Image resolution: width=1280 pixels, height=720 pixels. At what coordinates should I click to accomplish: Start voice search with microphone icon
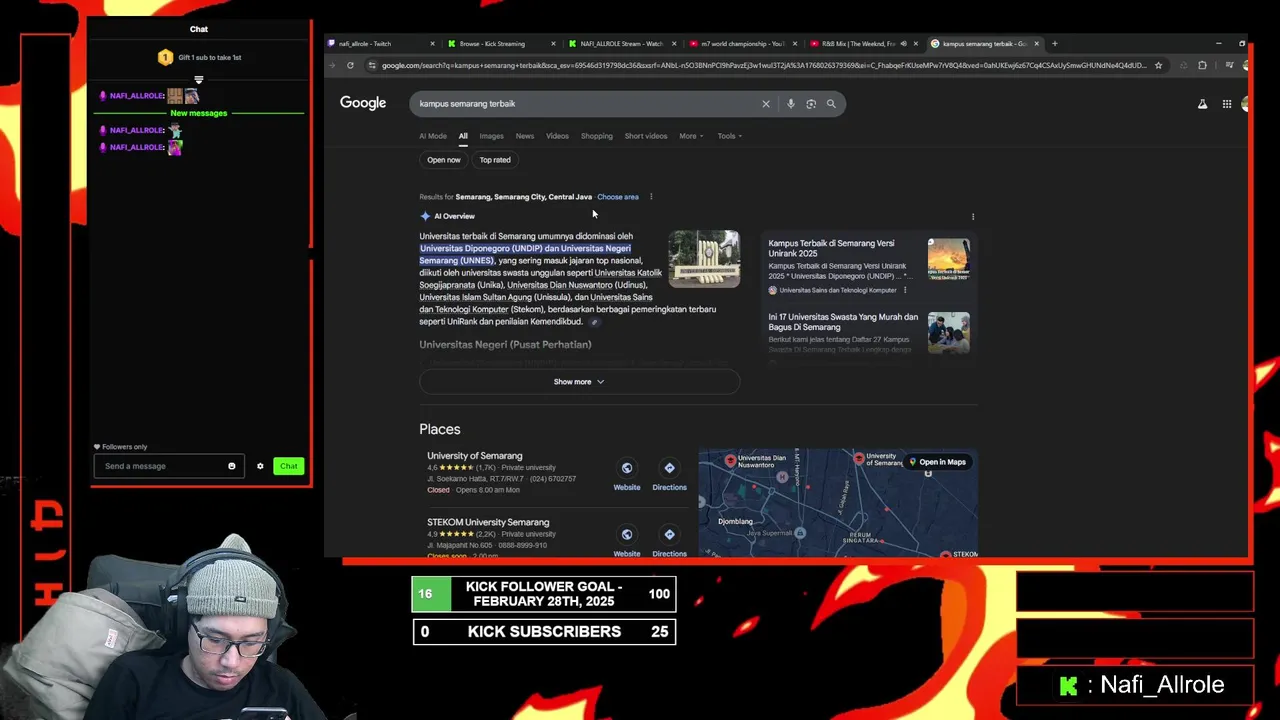point(790,104)
